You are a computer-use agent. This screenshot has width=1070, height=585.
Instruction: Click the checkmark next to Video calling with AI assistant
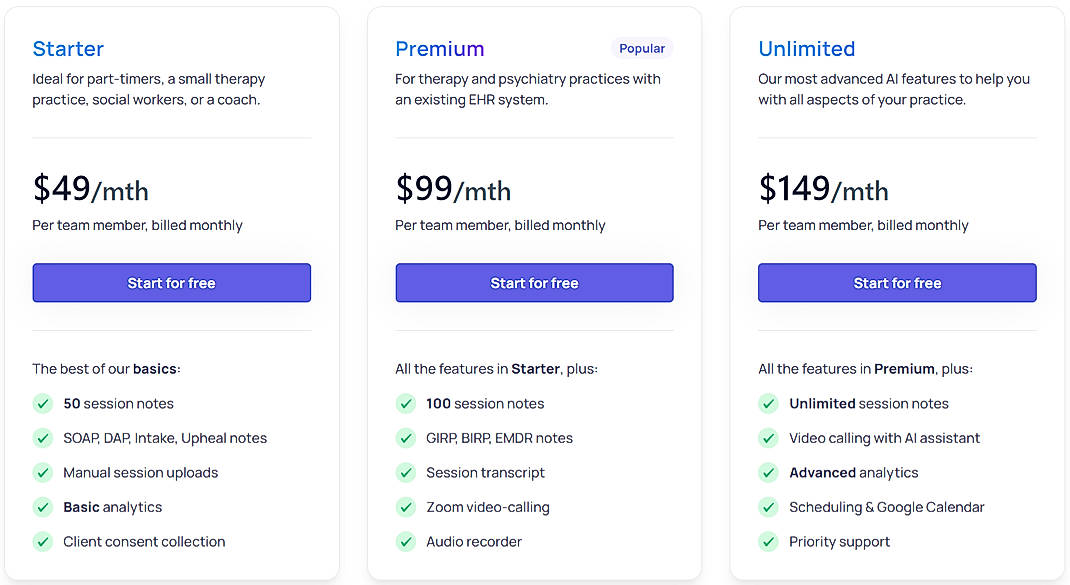pyautogui.click(x=768, y=438)
